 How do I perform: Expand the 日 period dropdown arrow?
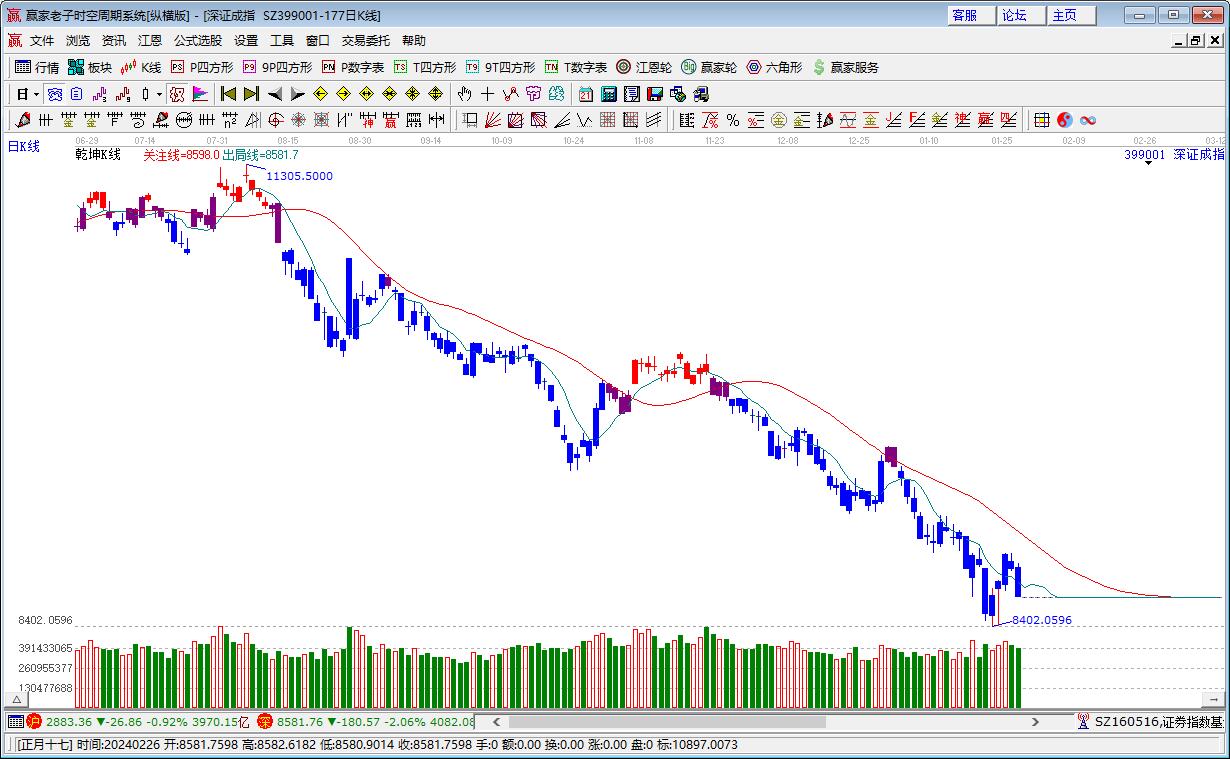(x=37, y=94)
